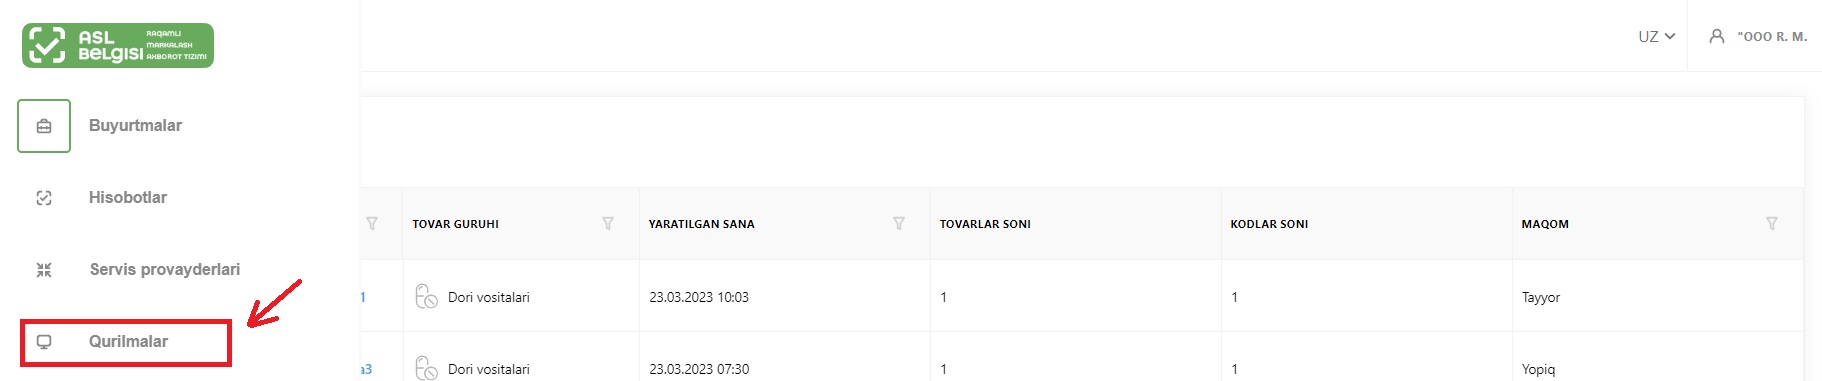Open order link ending in 3
The height and width of the screenshot is (381, 1822).
366,369
